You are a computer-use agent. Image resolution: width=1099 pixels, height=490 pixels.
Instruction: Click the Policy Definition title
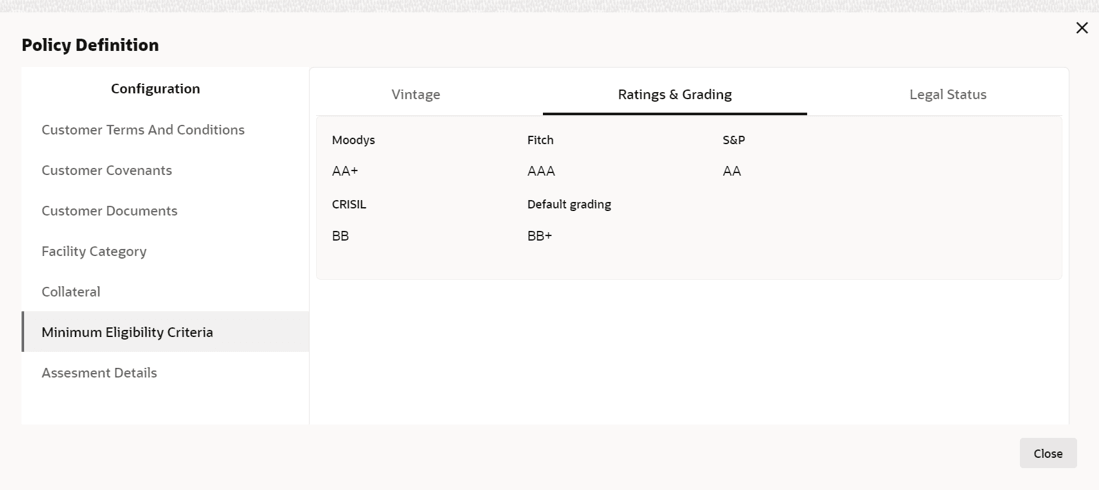(x=90, y=45)
